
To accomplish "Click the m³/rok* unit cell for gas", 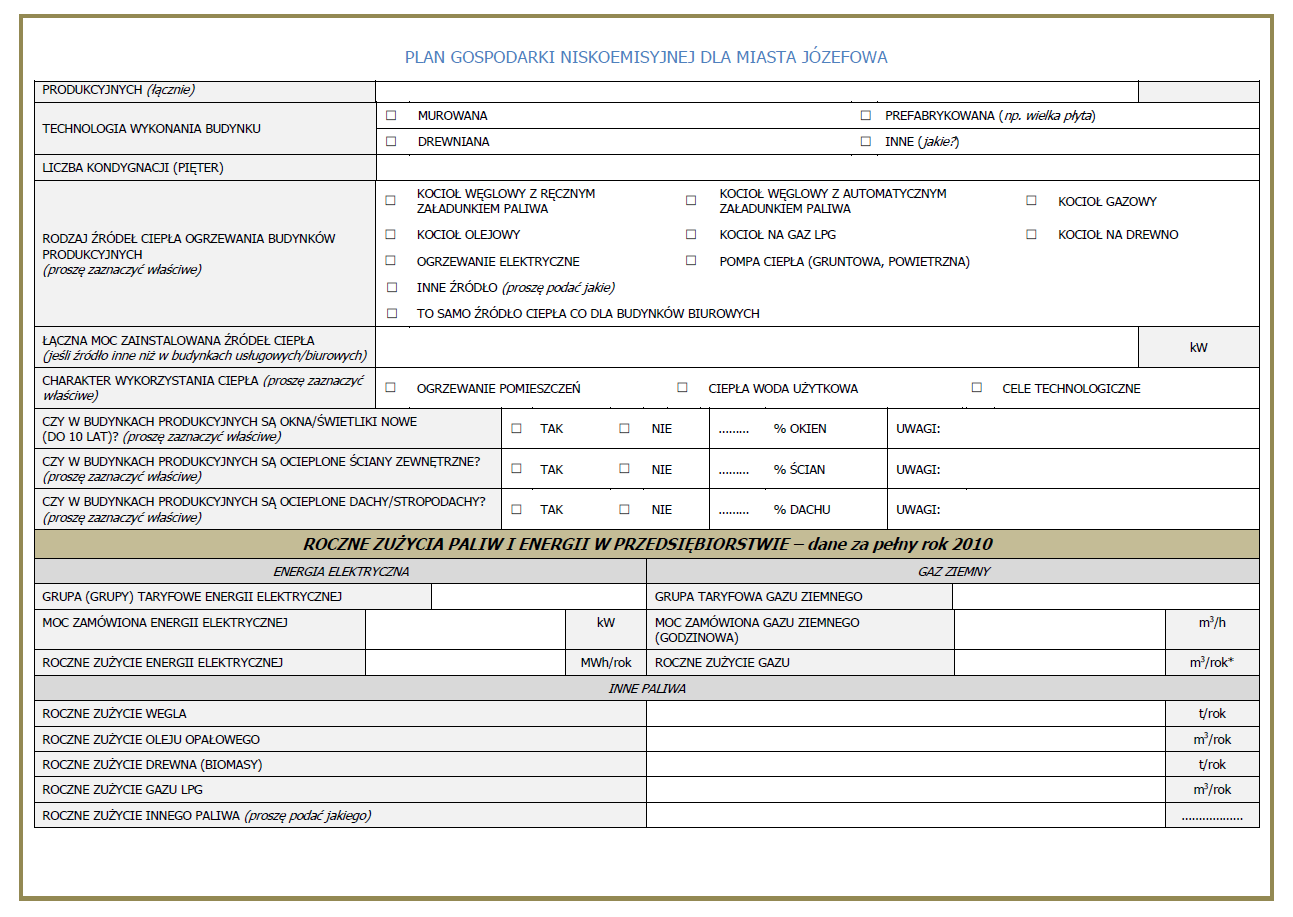I will pyautogui.click(x=1212, y=662).
